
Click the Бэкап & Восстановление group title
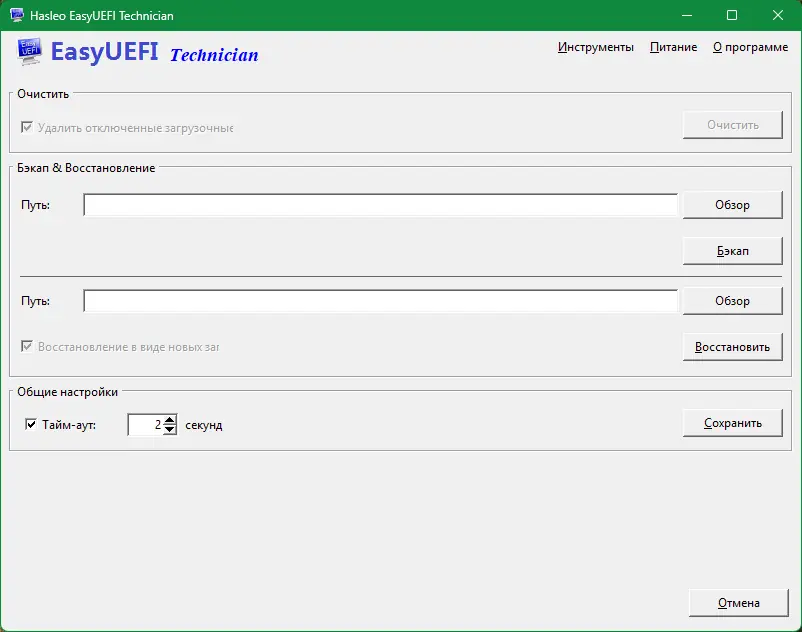[x=86, y=168]
